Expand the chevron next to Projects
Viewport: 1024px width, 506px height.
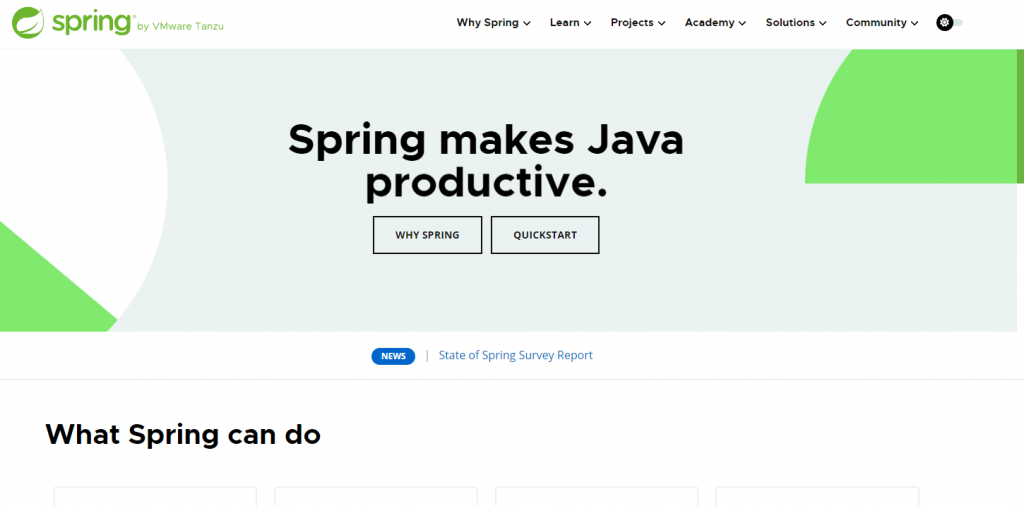(x=662, y=24)
